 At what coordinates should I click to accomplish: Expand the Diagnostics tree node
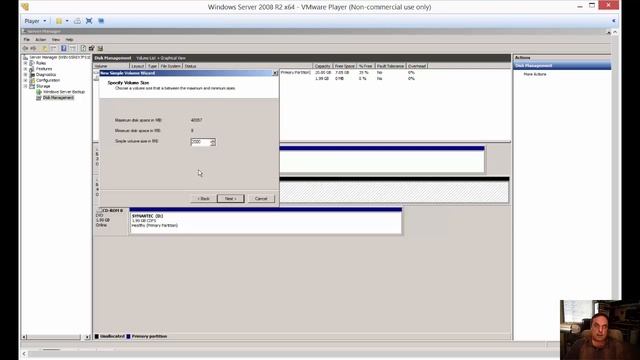(25, 75)
